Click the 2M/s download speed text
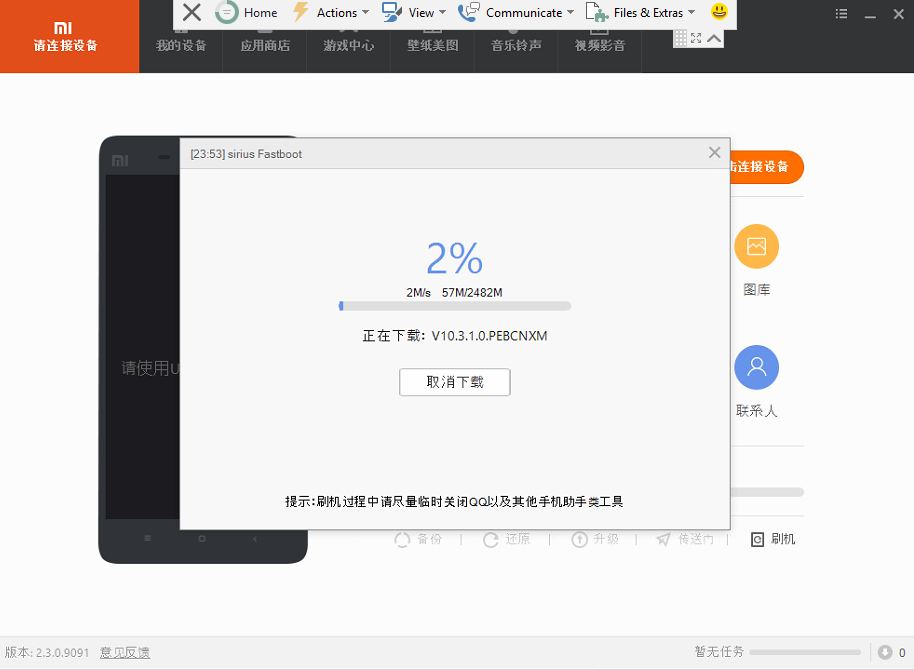The width and height of the screenshot is (914, 670). [x=419, y=293]
